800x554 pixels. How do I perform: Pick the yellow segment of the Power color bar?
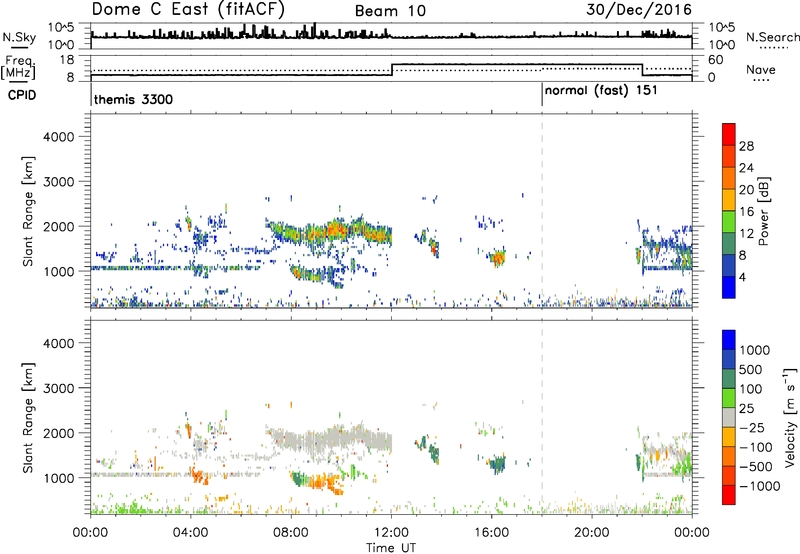(x=729, y=200)
